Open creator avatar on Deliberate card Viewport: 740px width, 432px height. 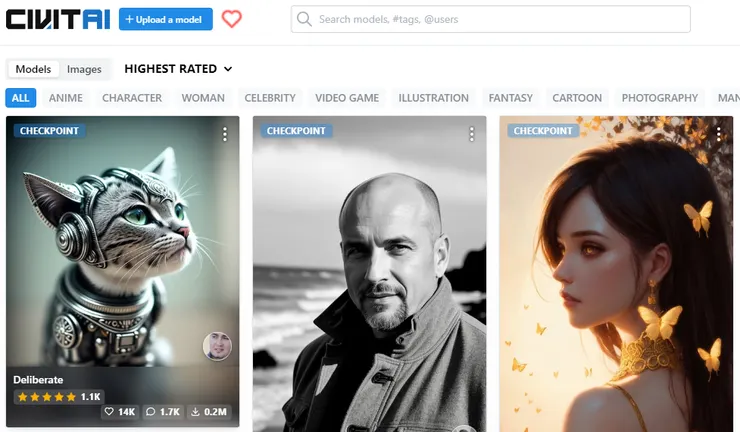217,346
